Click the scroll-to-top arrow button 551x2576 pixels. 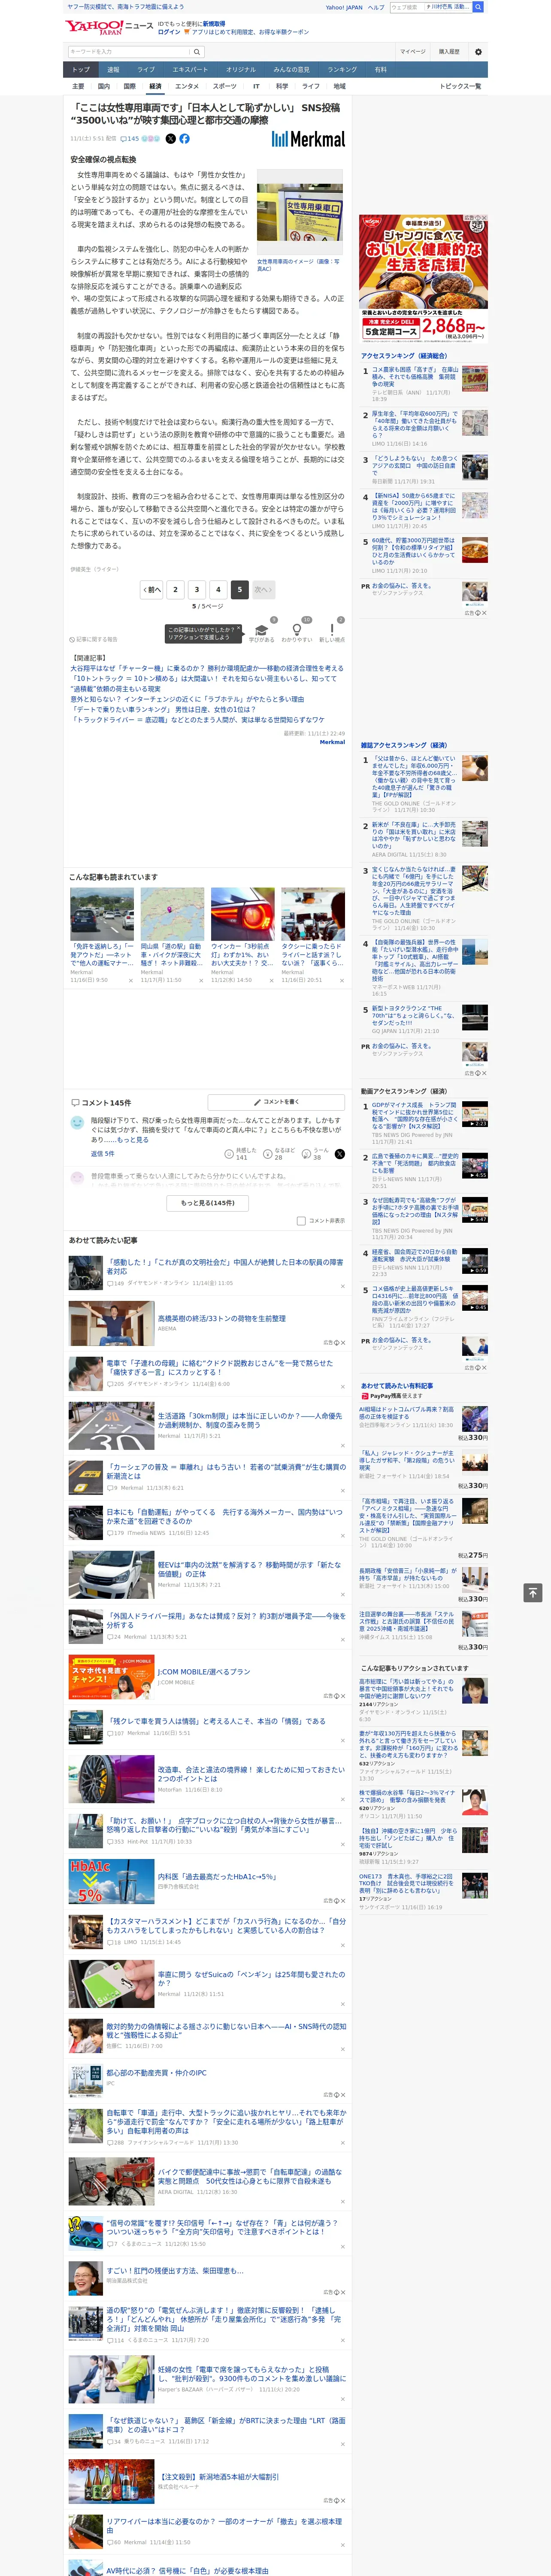[x=533, y=1592]
